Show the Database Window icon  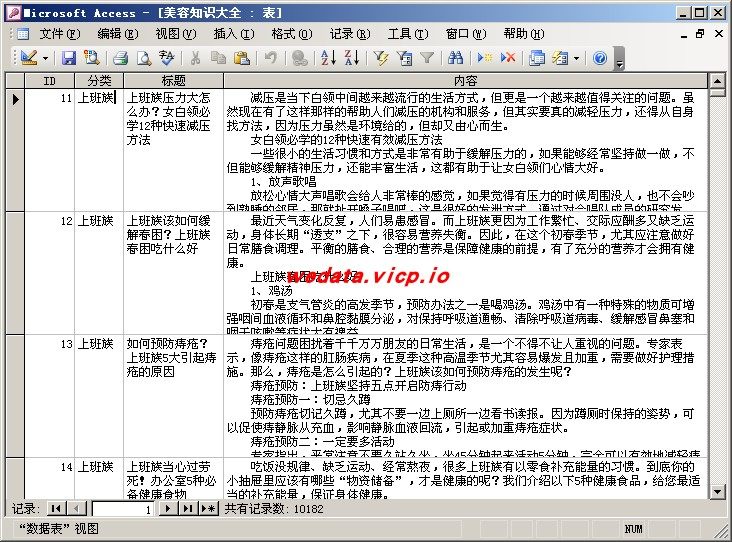[537, 58]
